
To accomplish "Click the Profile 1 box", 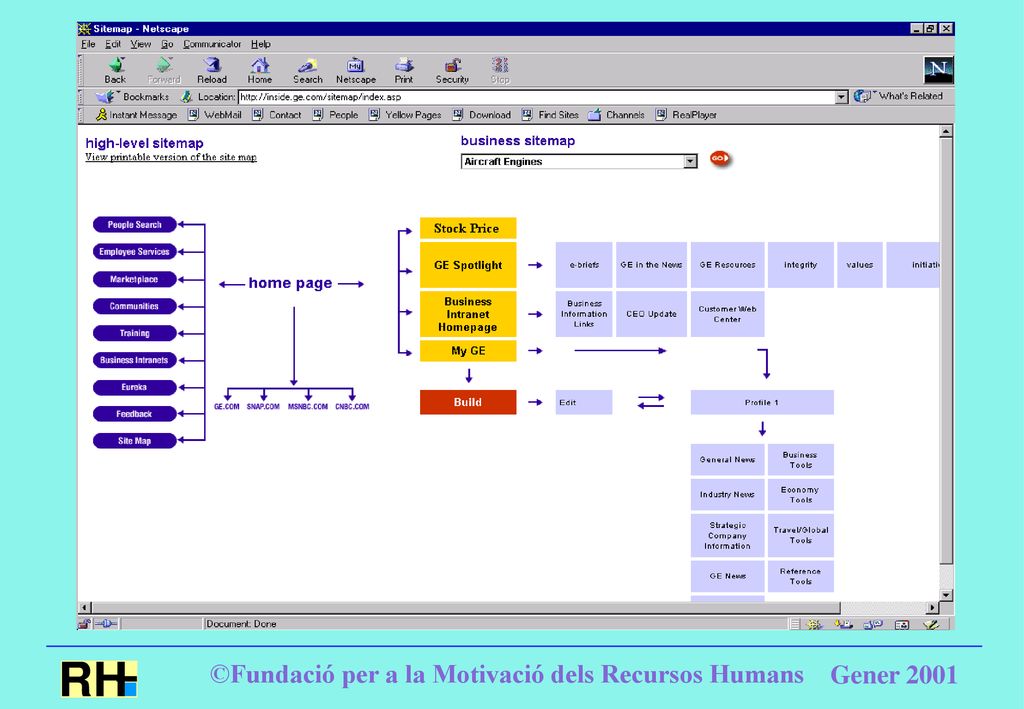I will point(762,402).
